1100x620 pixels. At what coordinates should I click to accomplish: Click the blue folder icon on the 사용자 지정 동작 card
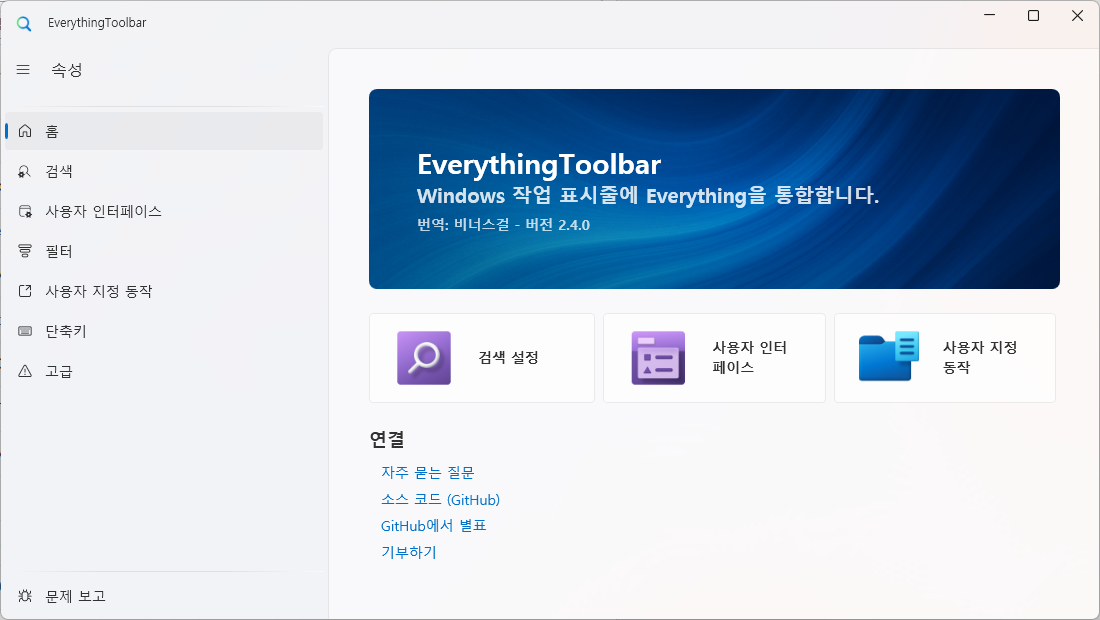[x=889, y=357]
